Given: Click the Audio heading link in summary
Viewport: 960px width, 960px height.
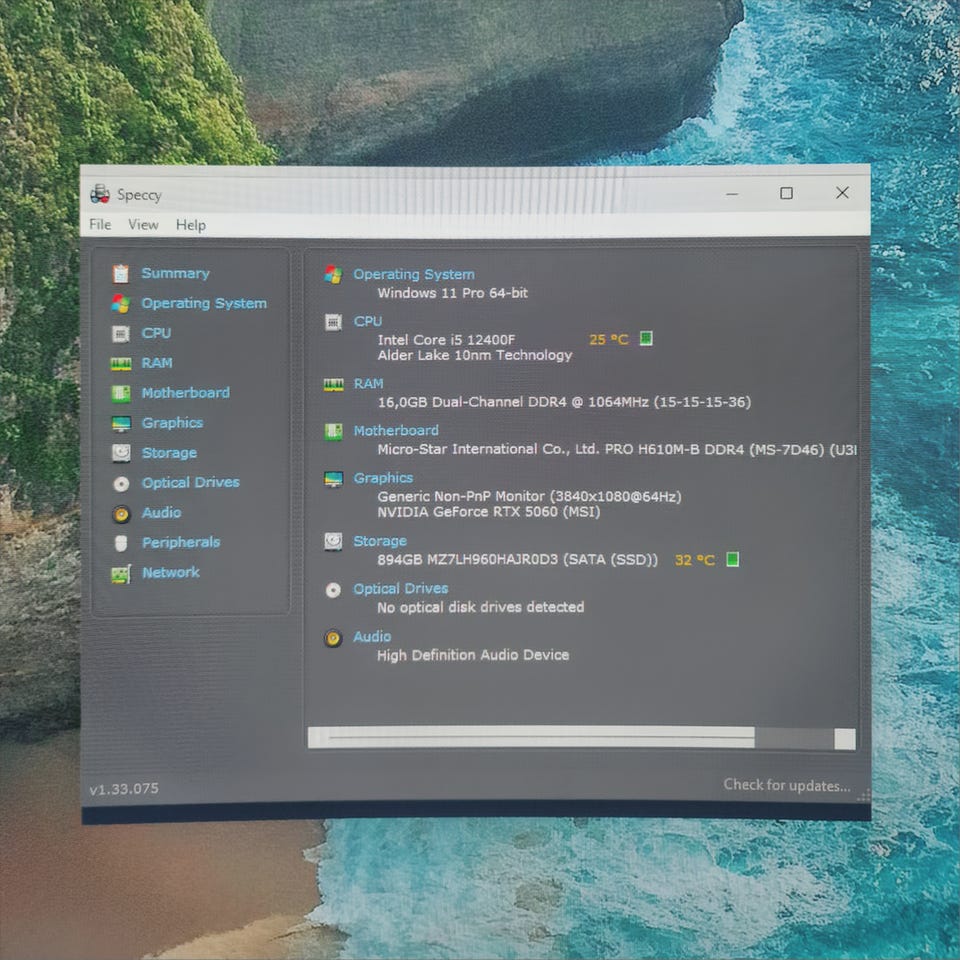Looking at the screenshot, I should click(372, 637).
